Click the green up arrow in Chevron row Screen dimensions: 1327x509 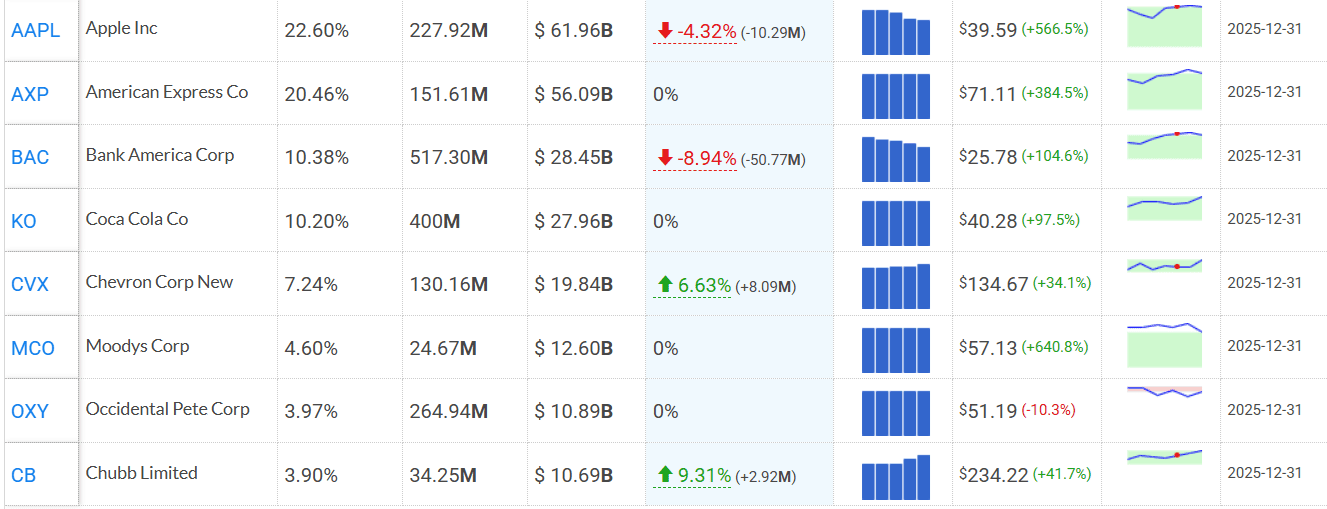[665, 285]
